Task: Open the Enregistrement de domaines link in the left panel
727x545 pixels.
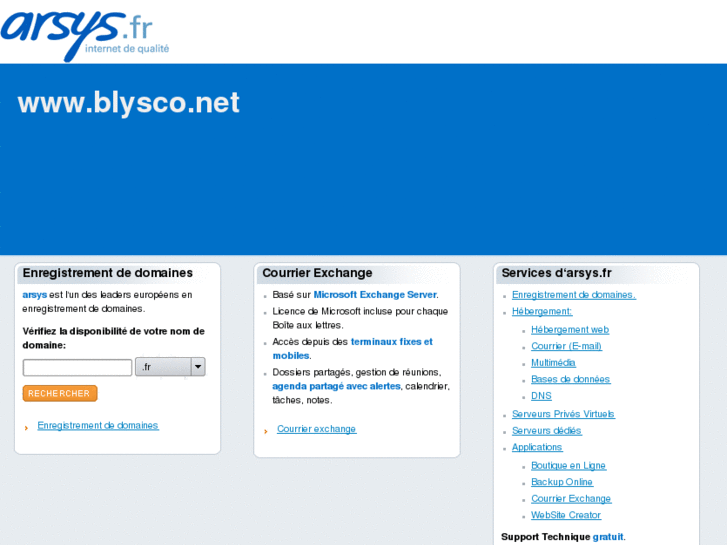Action: pyautogui.click(x=98, y=425)
